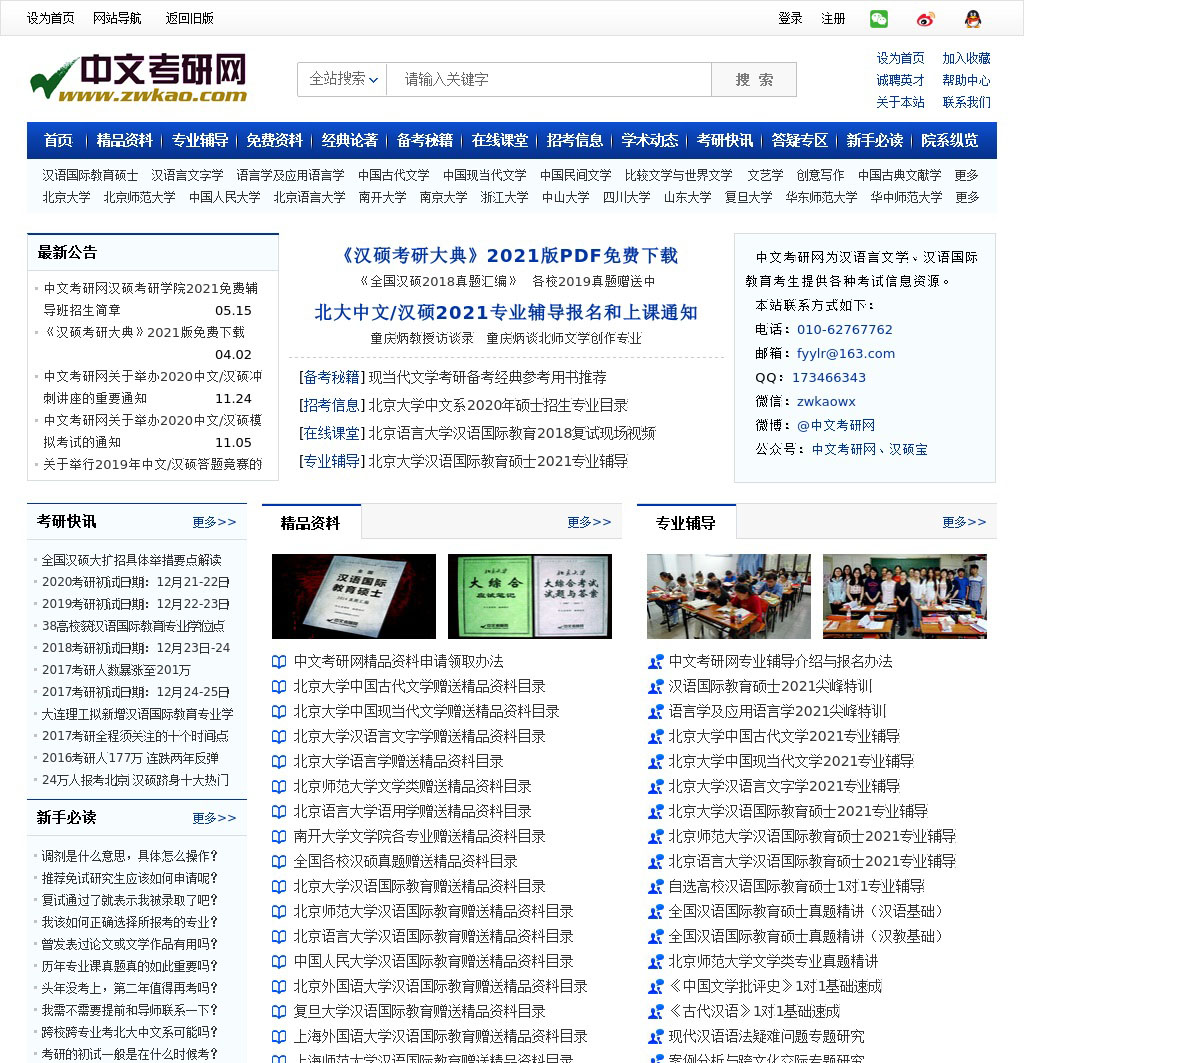Screen dimensions: 1200x1063
Task: Click person icon beside 汉语国际教育硕士2021尖峰特训
Action: (x=655, y=686)
